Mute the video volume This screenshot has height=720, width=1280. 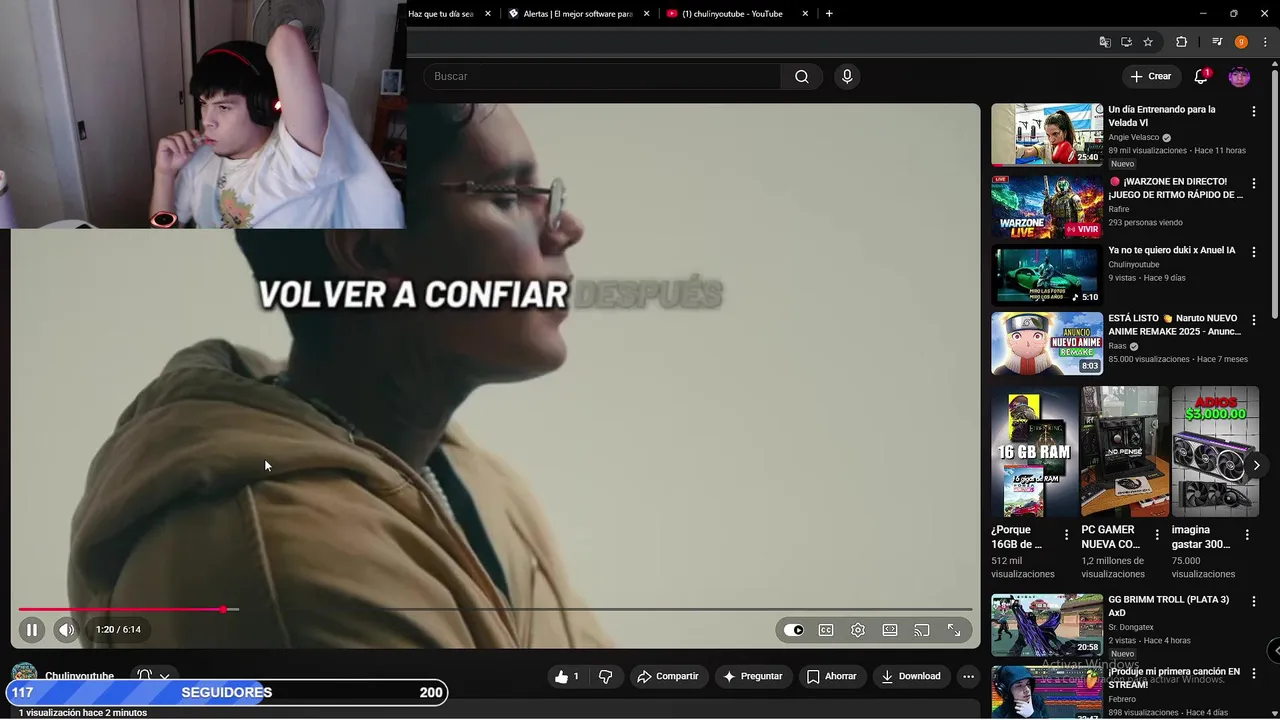66,630
